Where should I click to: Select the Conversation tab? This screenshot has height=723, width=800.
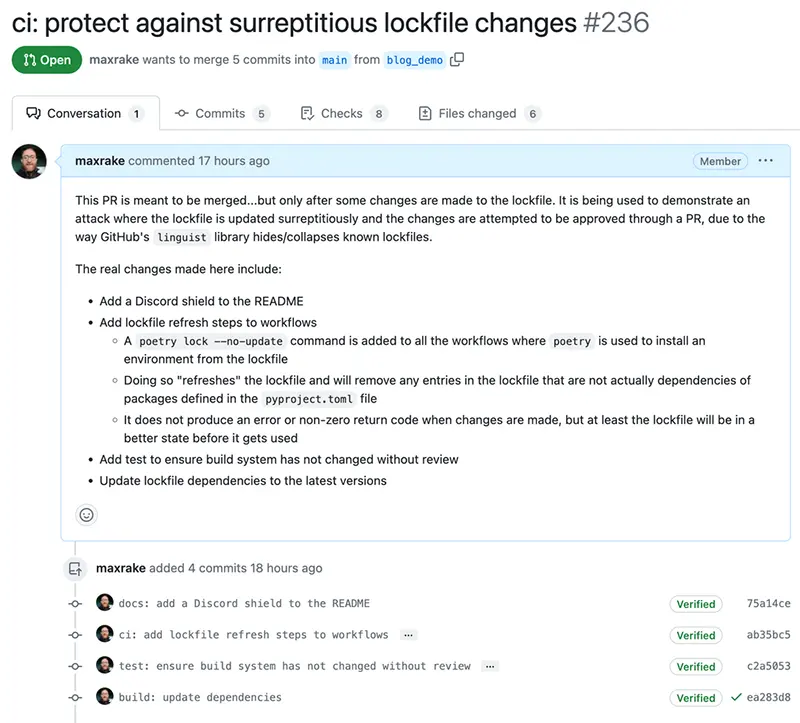[86, 113]
